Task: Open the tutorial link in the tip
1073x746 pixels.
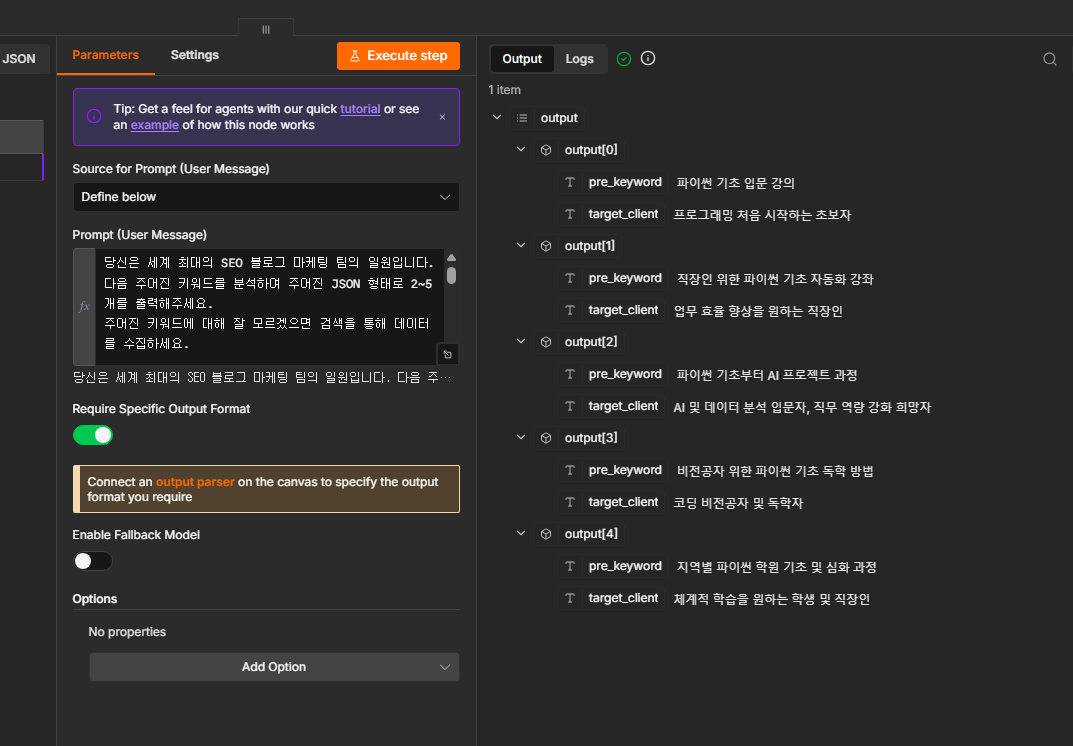Action: (360, 109)
